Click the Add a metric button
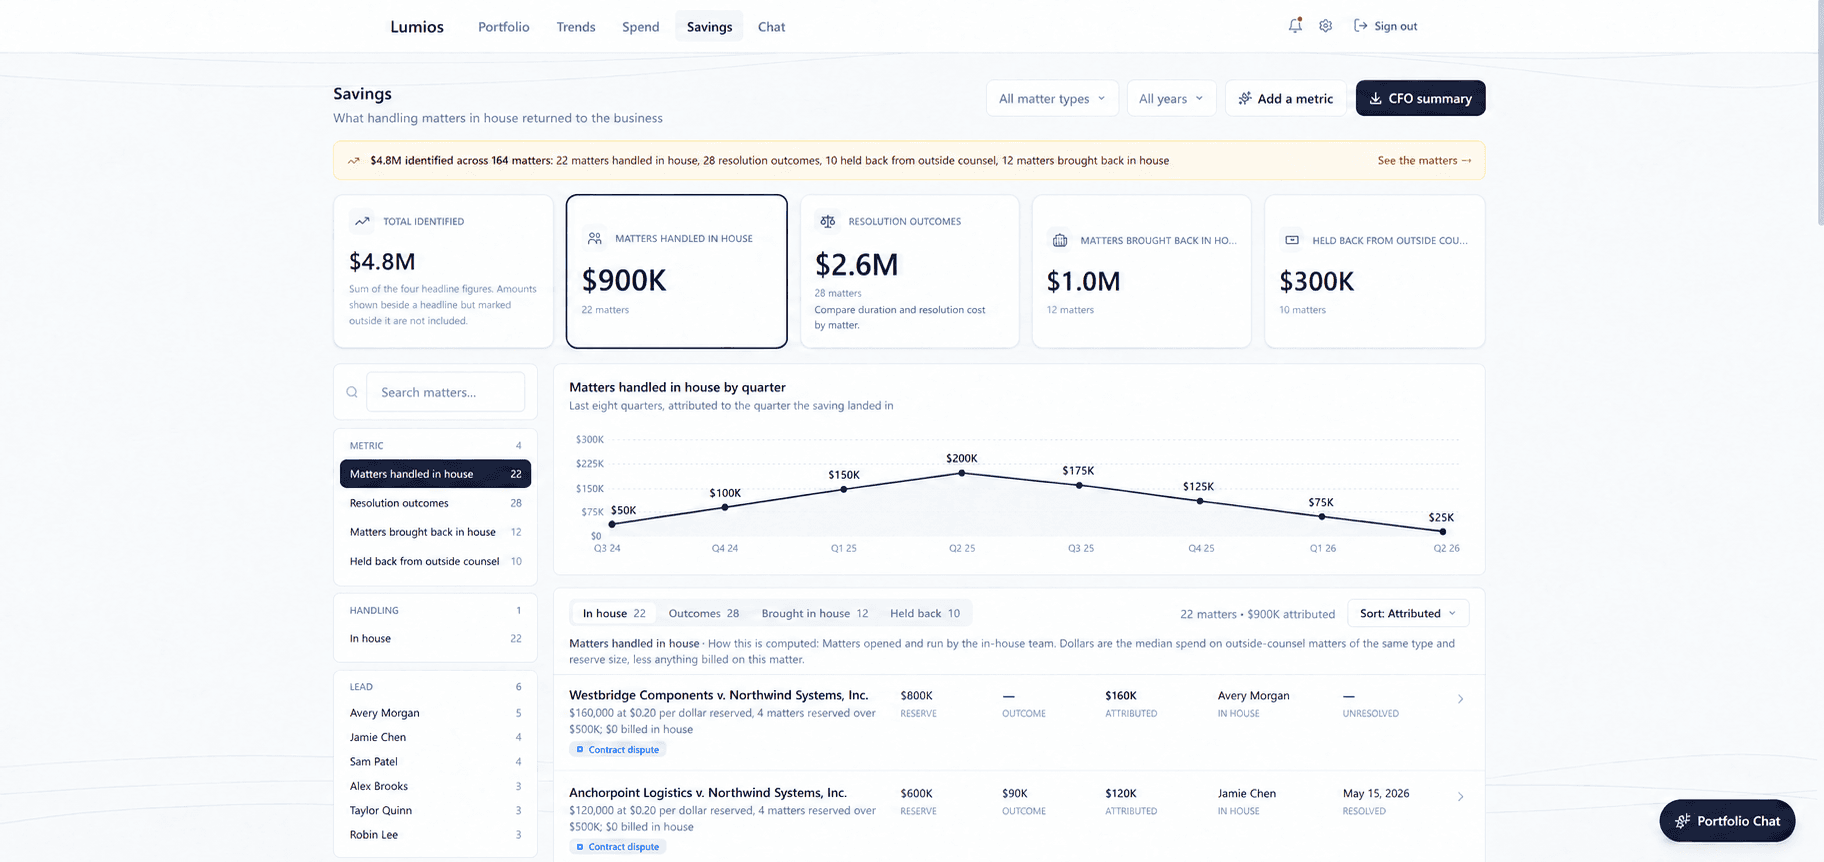This screenshot has width=1824, height=862. point(1285,98)
